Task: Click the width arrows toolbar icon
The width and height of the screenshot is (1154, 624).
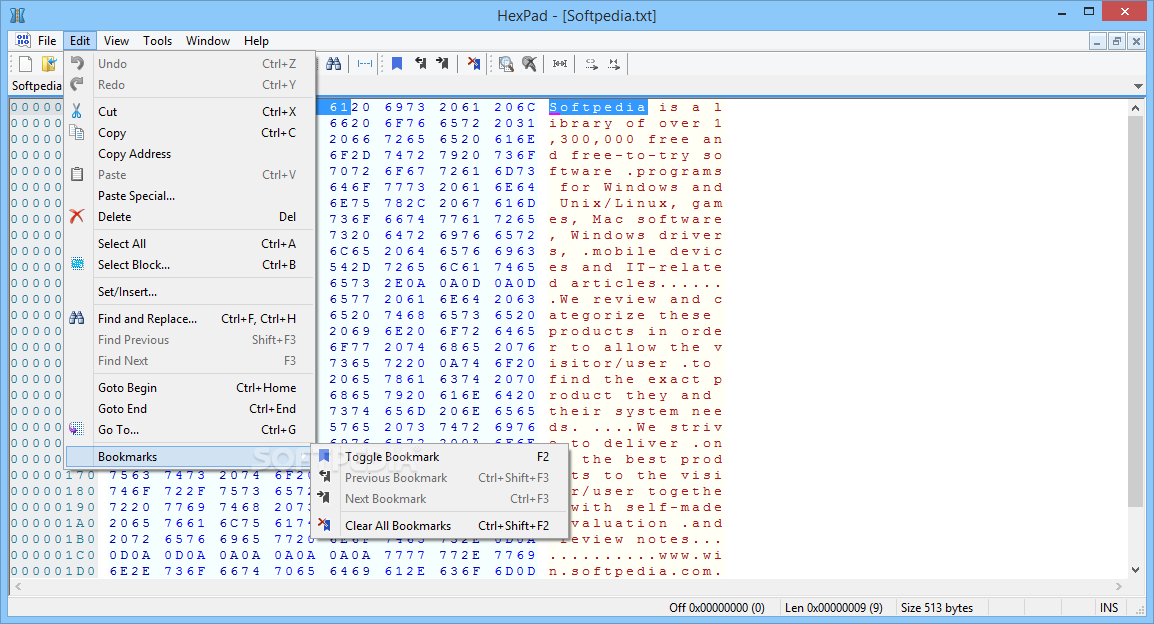Action: pos(560,64)
